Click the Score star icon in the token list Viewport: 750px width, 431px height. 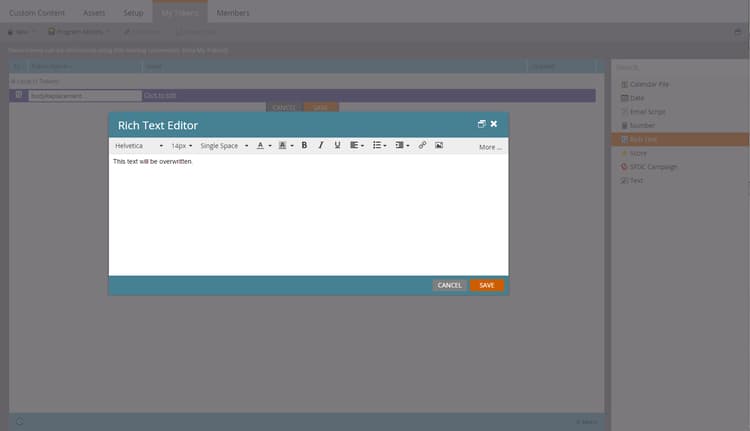pyautogui.click(x=624, y=154)
